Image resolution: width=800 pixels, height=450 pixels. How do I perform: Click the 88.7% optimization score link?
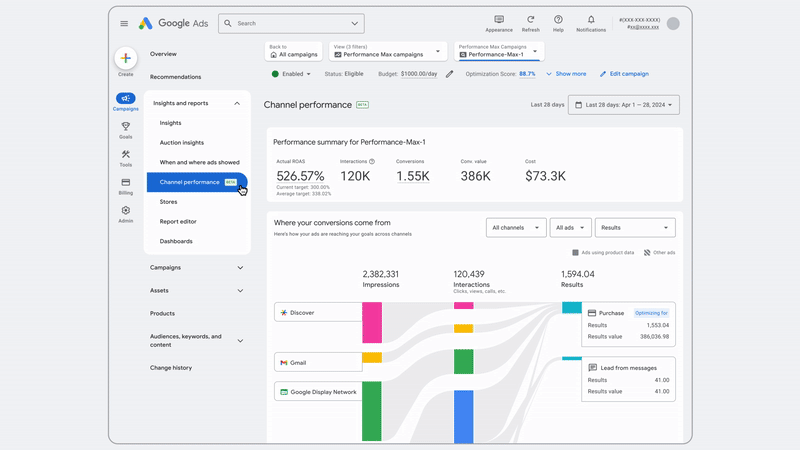[527, 74]
